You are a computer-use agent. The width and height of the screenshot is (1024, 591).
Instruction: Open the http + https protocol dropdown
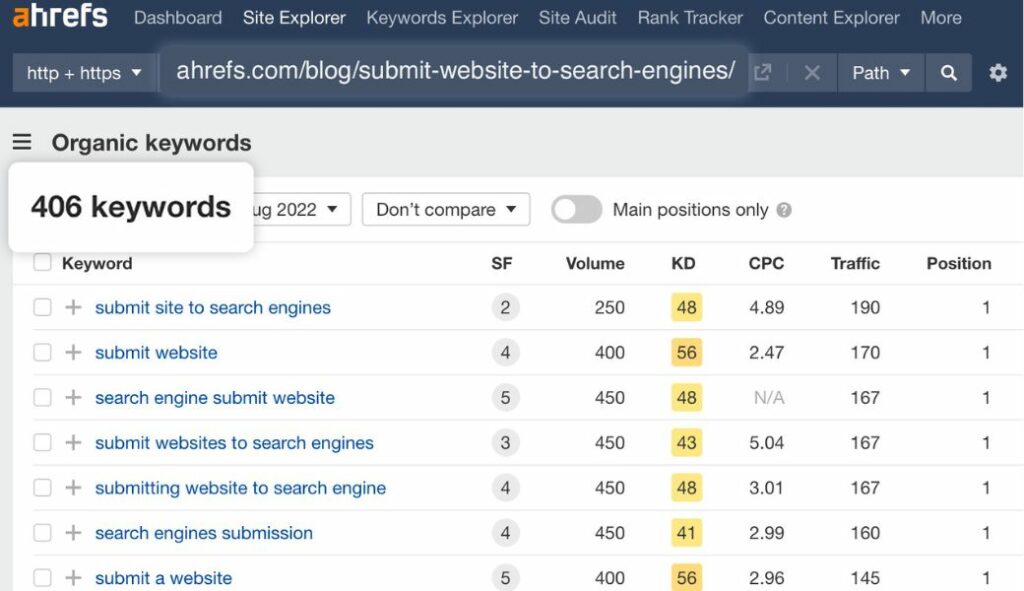pos(84,72)
